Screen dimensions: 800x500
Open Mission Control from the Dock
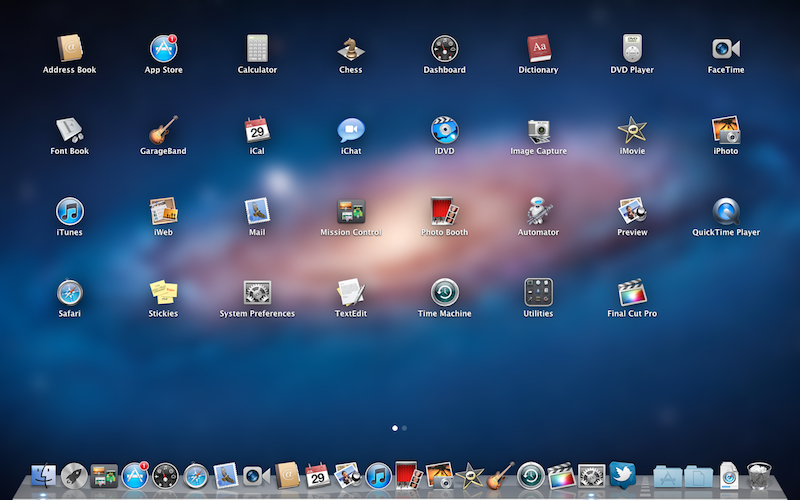coord(104,476)
